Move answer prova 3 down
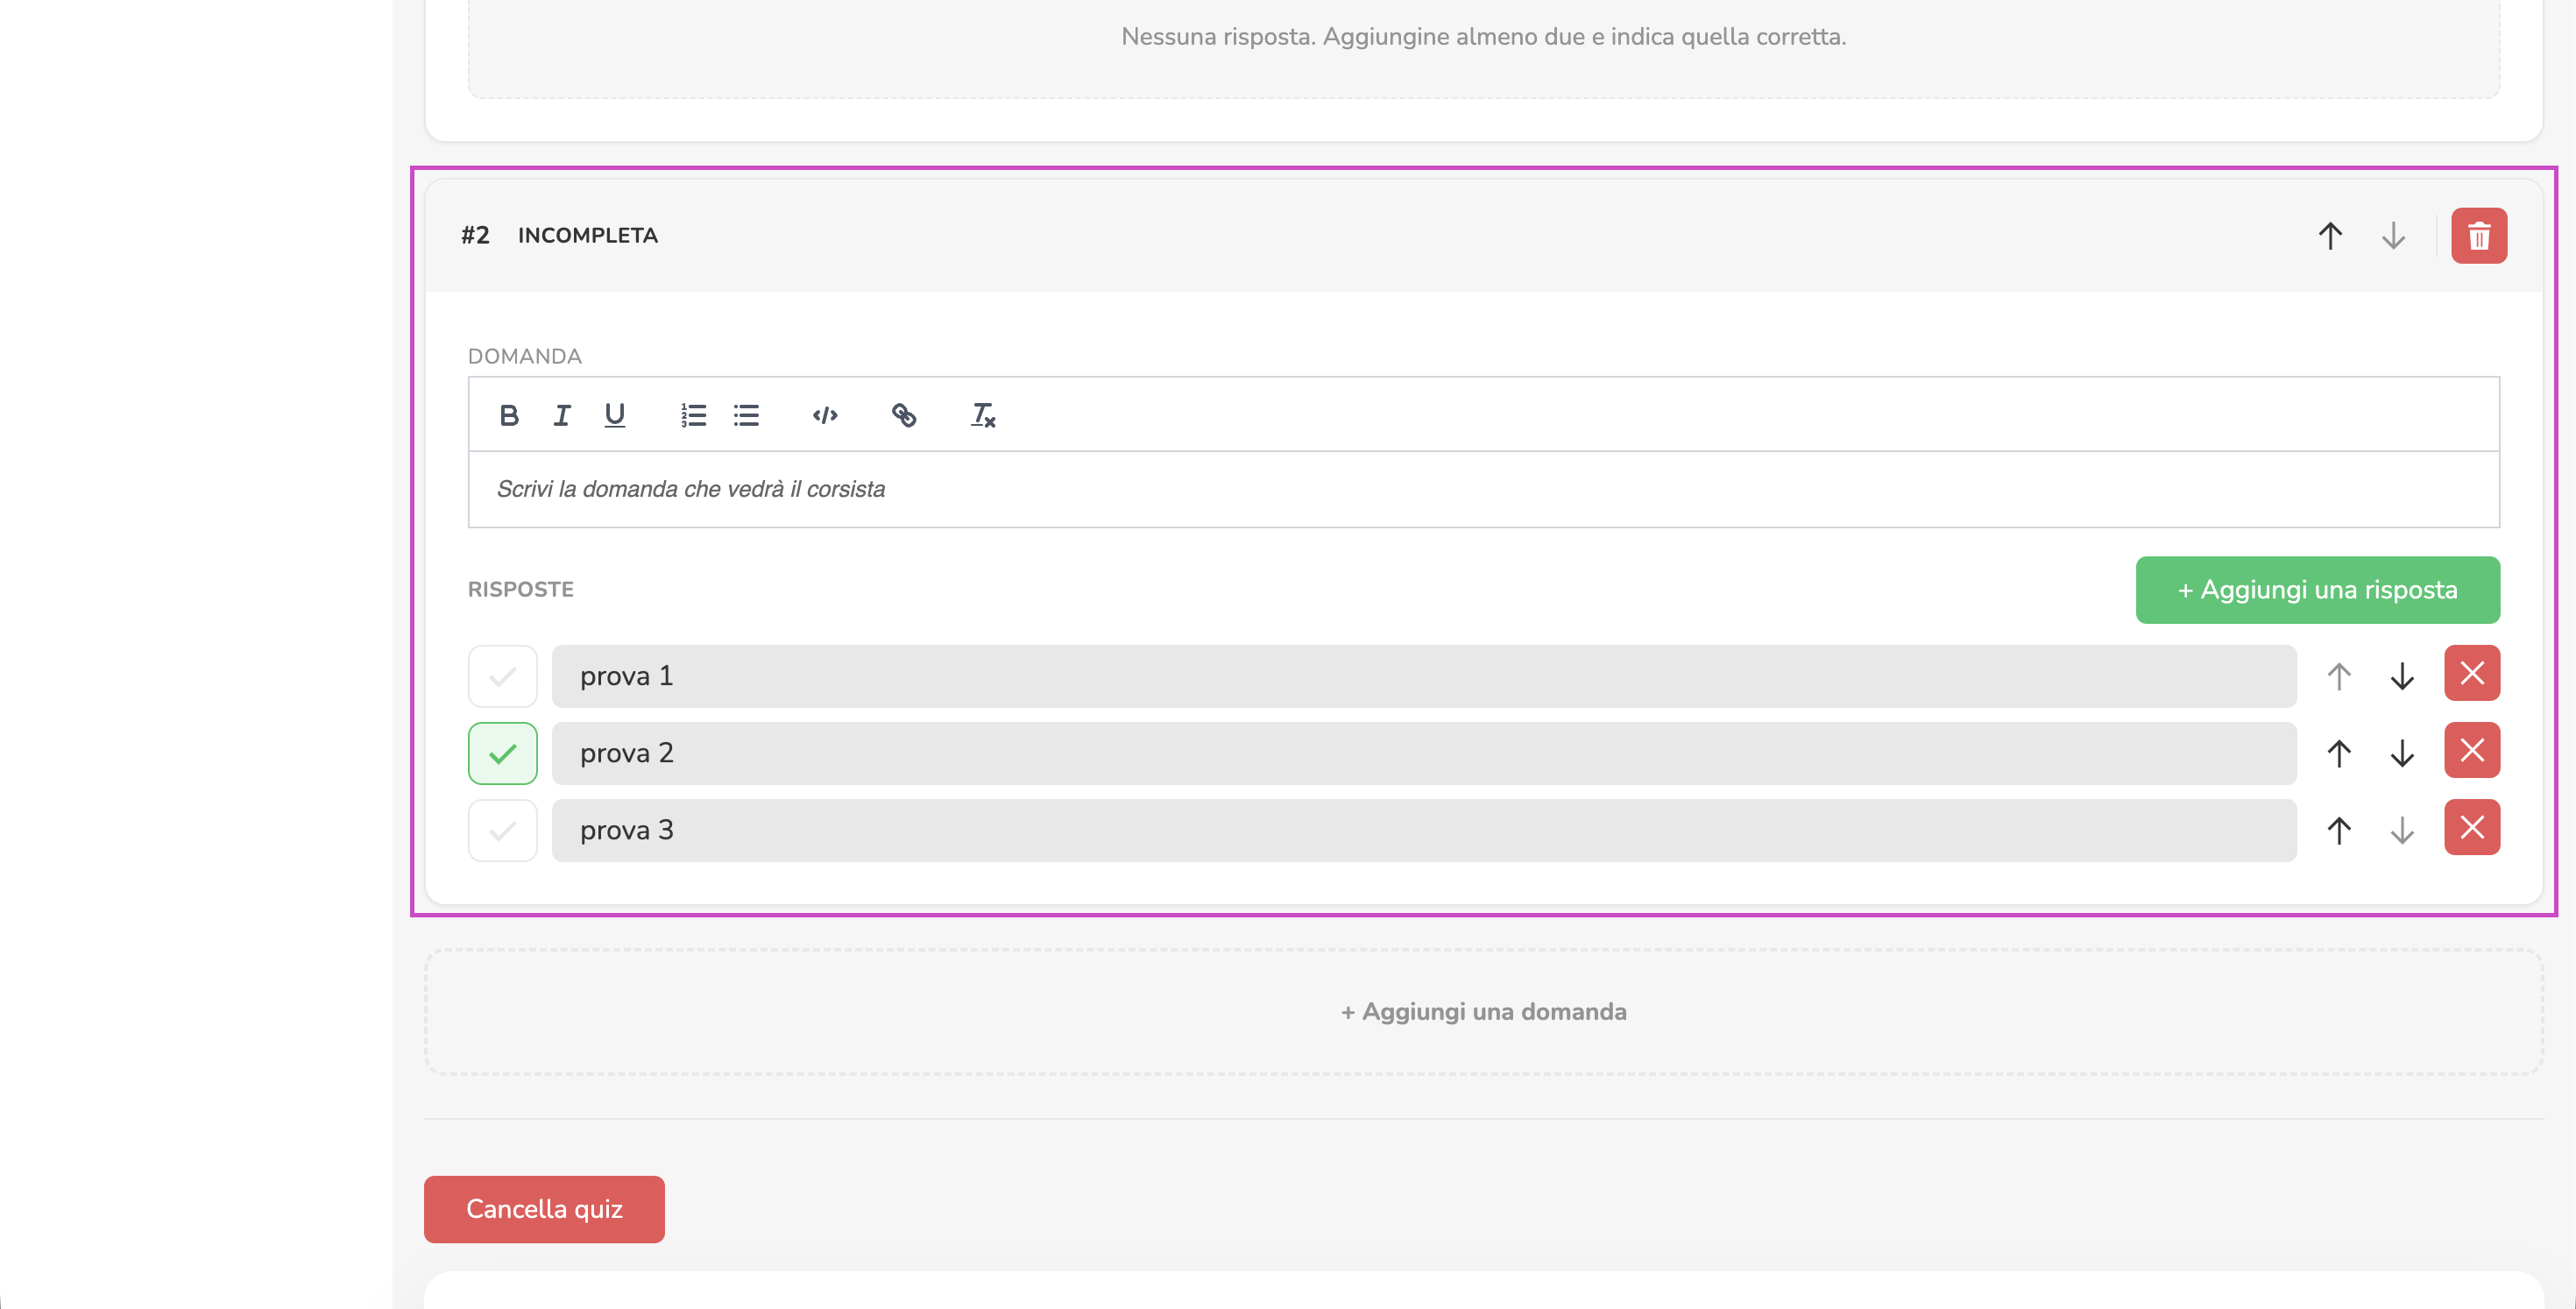This screenshot has width=2576, height=1309. [x=2402, y=830]
